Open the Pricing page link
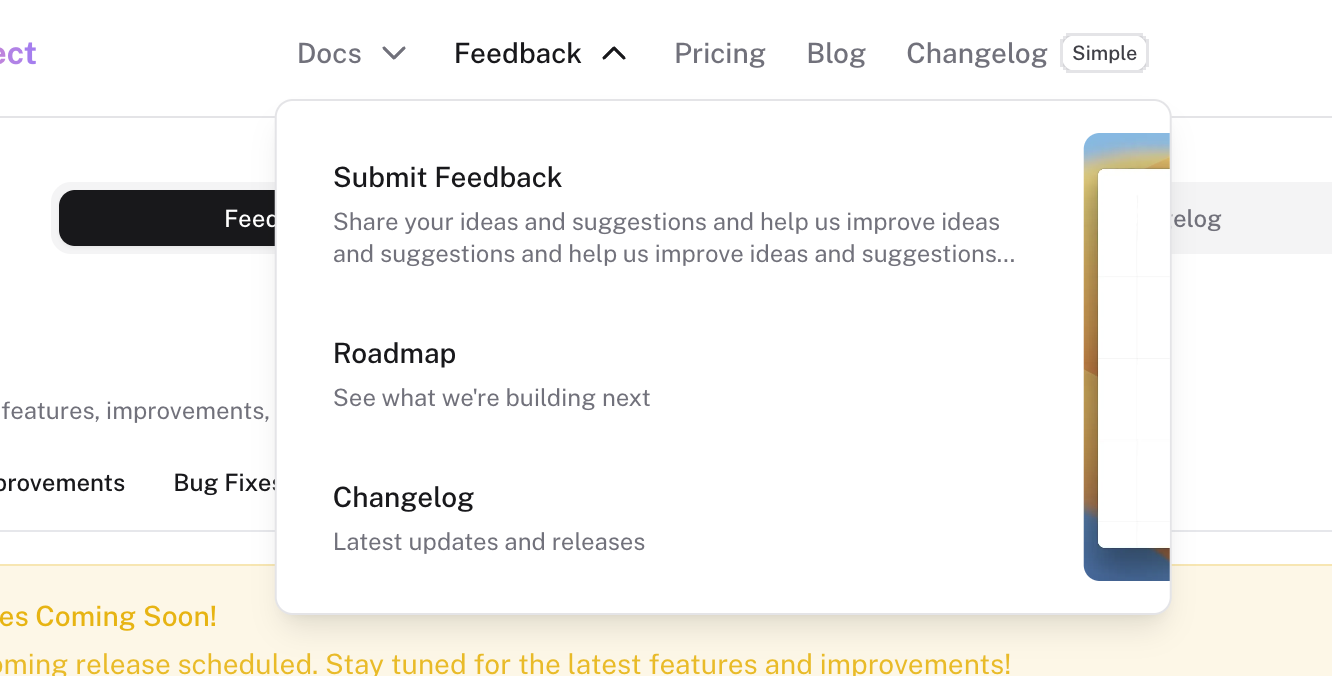The height and width of the screenshot is (676, 1332). click(x=720, y=53)
